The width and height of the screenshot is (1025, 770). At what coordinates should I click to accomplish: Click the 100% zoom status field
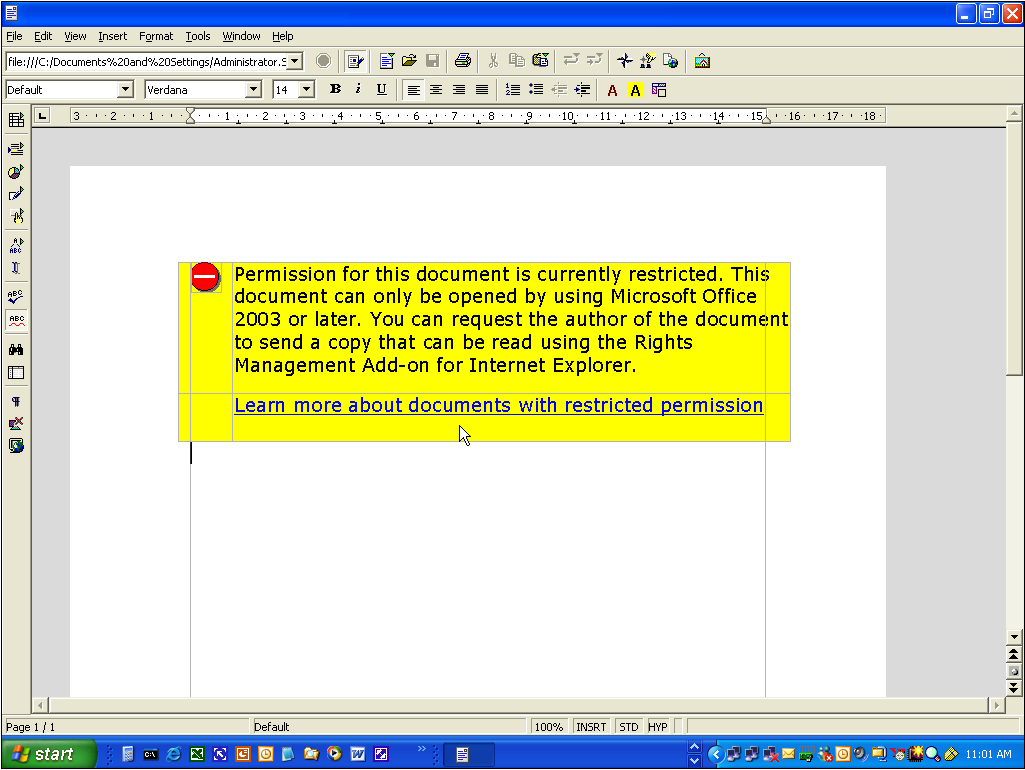click(x=548, y=727)
